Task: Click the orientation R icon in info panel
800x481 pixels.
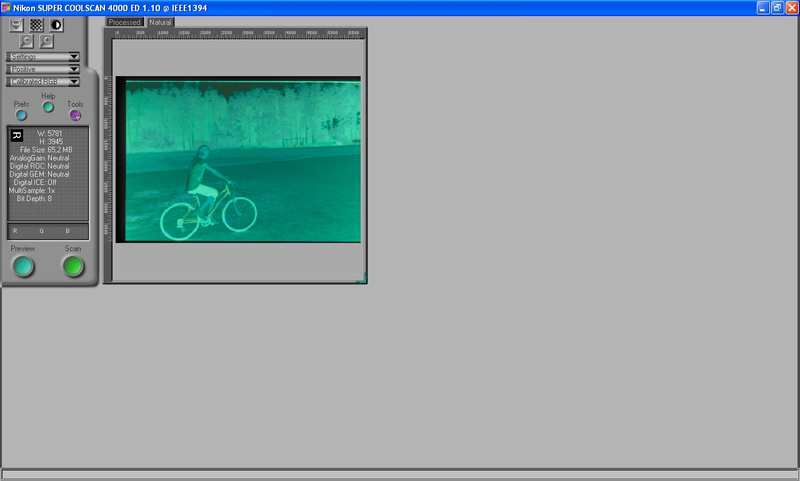Action: [x=17, y=135]
